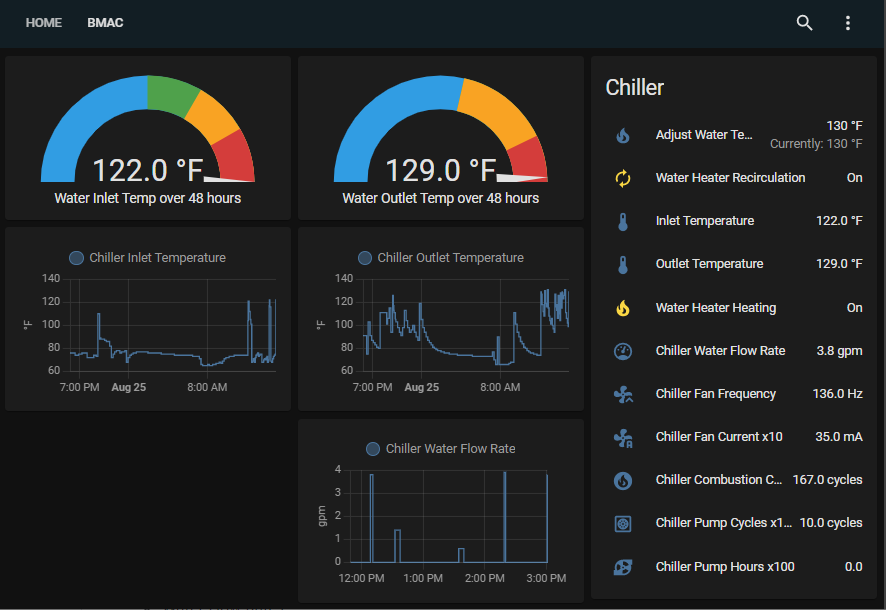Toggle the Chiller Outlet Temperature legend dot
Viewport: 886px width, 610px height.
(365, 258)
